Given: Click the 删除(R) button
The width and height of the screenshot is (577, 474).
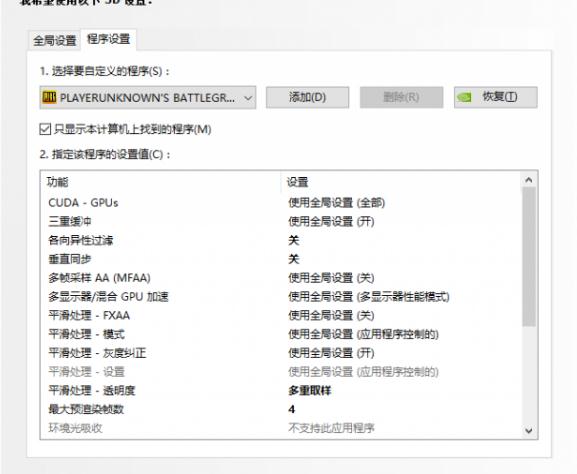Looking at the screenshot, I should pos(401,98).
